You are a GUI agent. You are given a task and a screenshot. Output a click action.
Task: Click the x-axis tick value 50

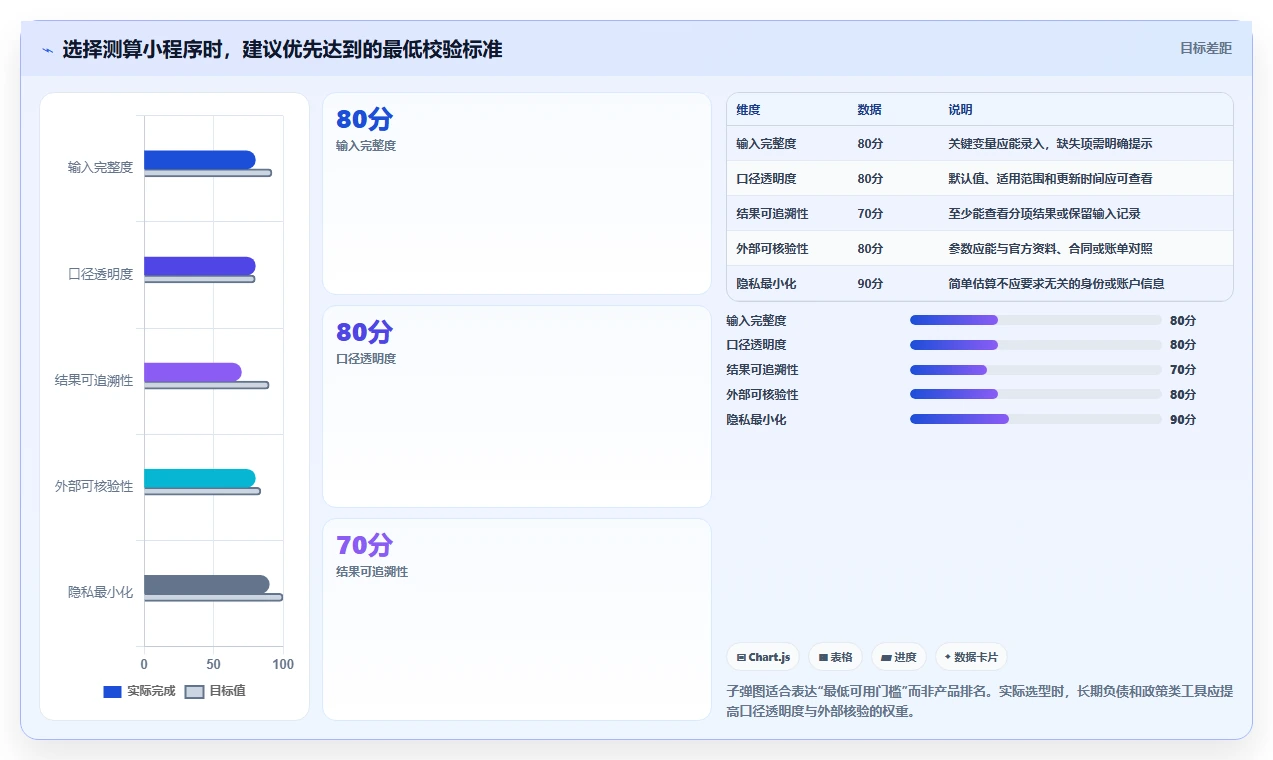213,664
